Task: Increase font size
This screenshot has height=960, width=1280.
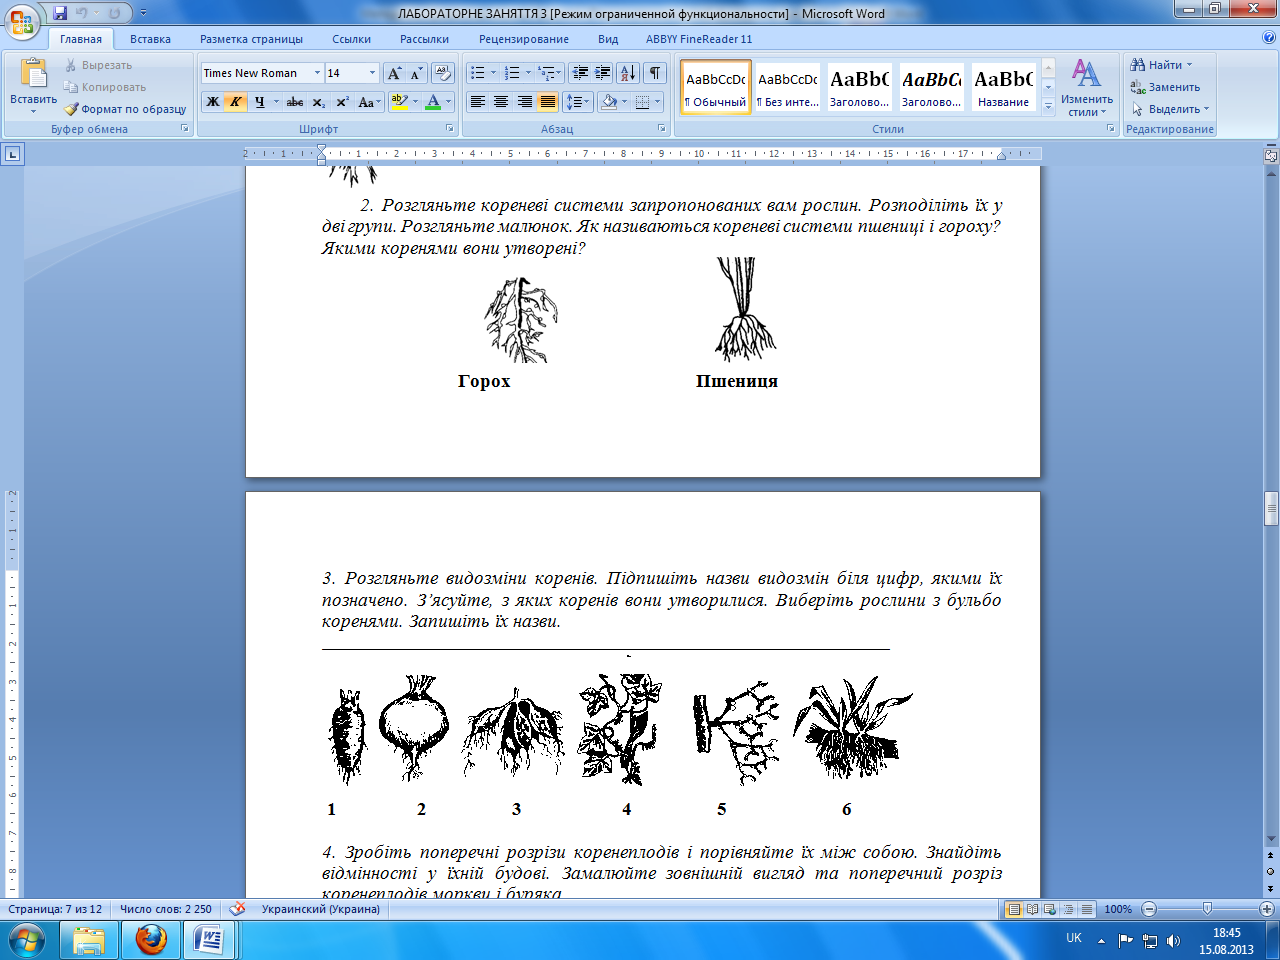Action: coord(394,73)
